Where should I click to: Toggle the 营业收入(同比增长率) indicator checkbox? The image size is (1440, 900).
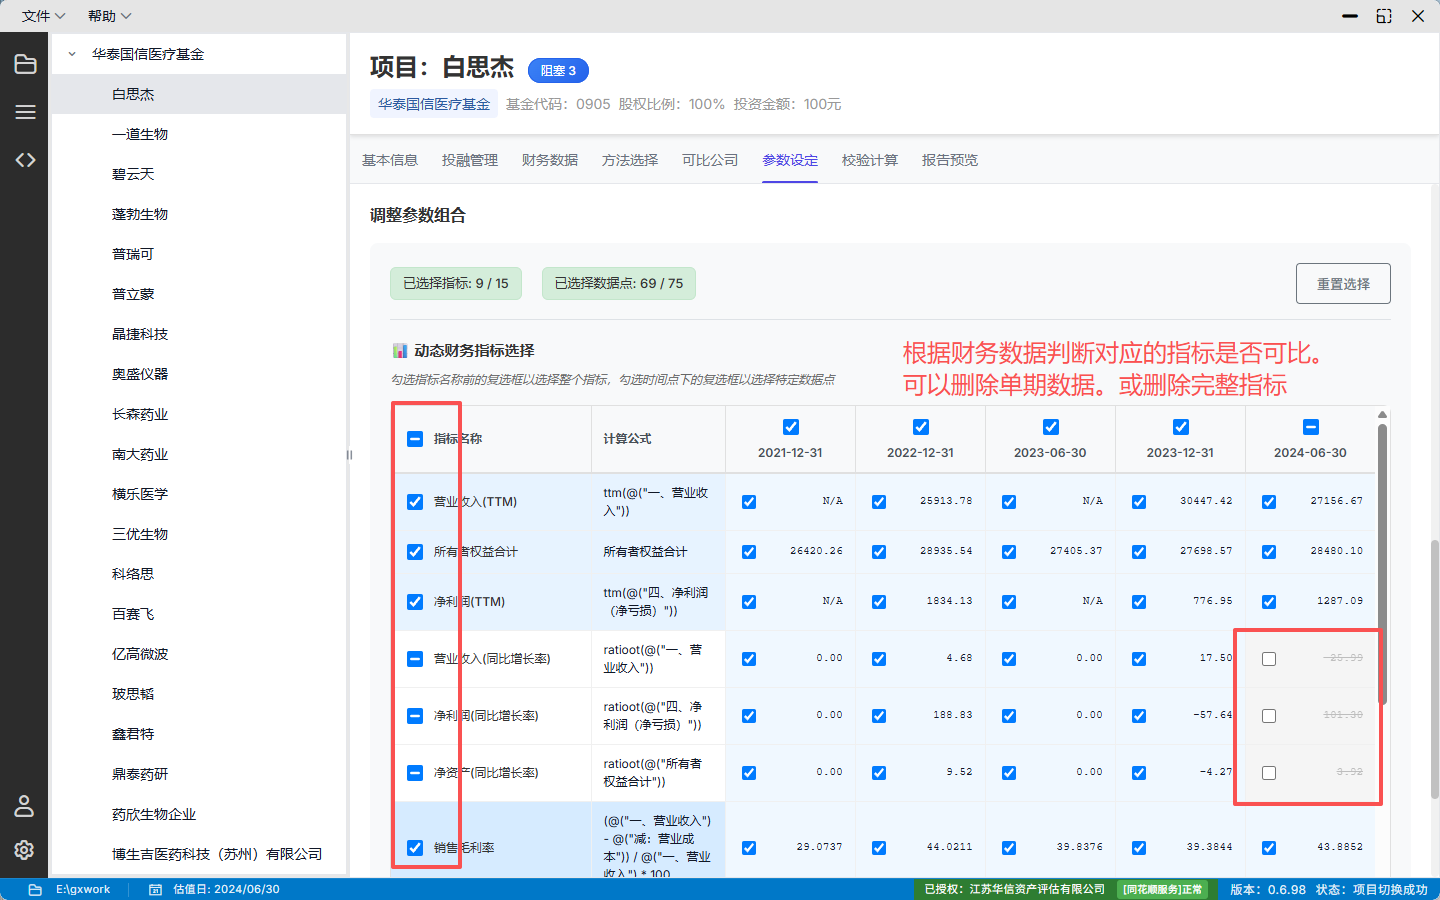coord(415,659)
